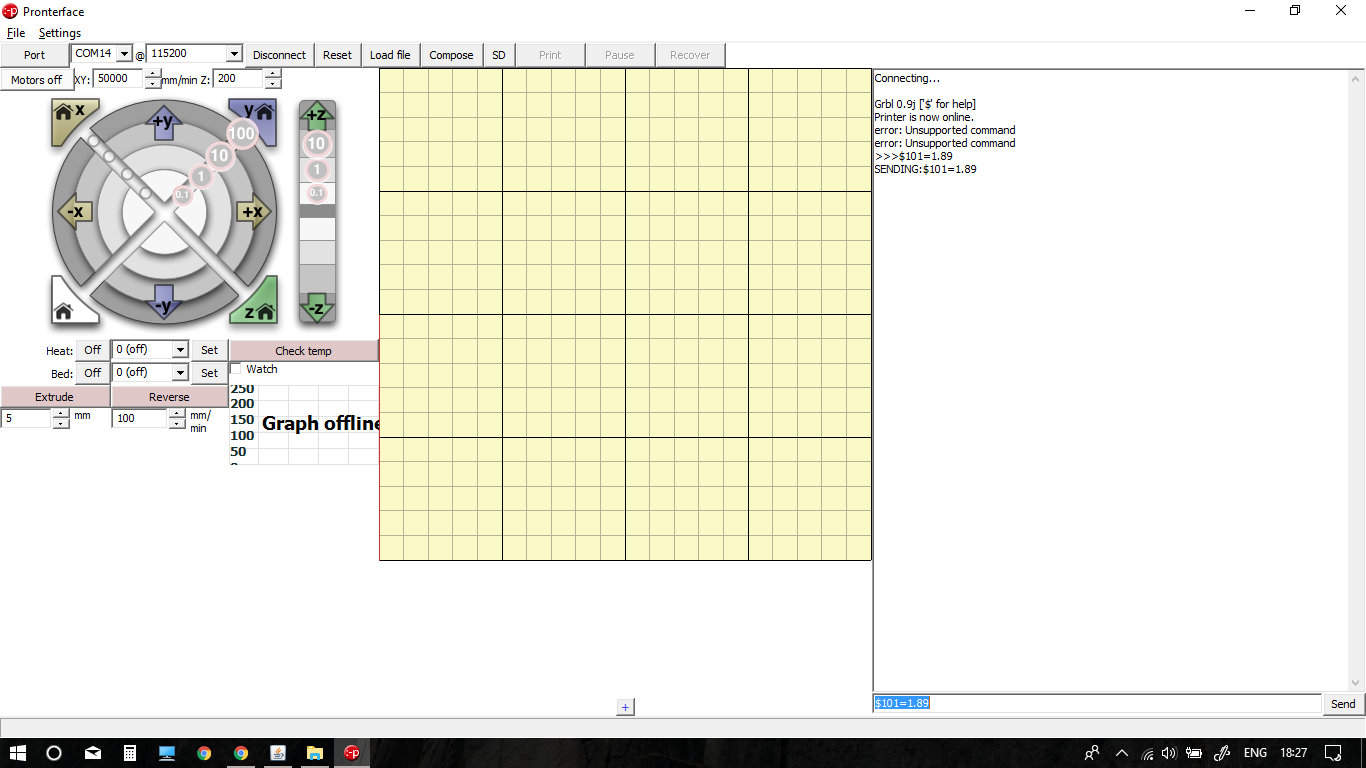
Task: Click the Disconnect button
Action: coord(279,55)
